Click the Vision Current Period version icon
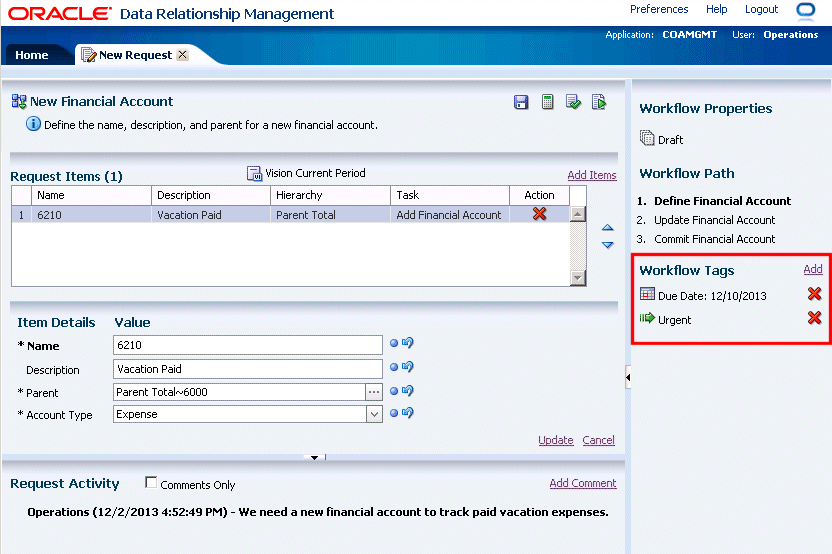This screenshot has height=554, width=832. 255,174
